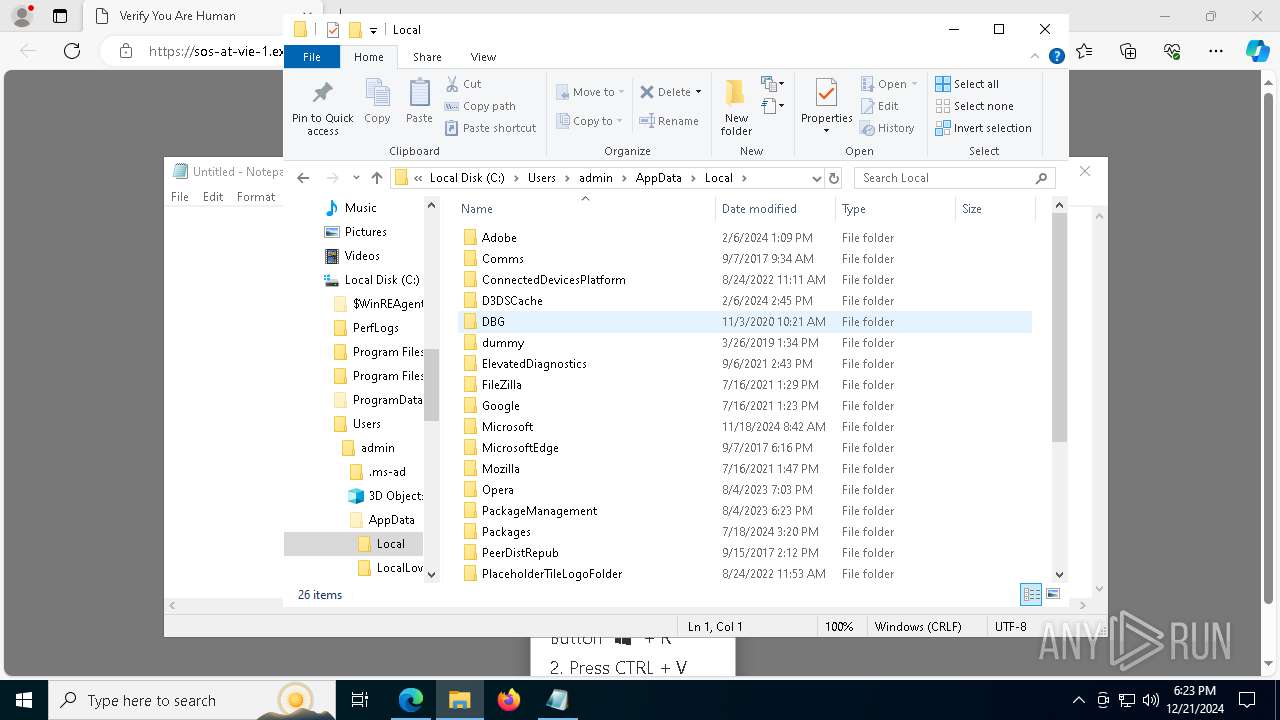Viewport: 1280px width, 720px height.
Task: Switch to details view layout icon
Action: [x=1031, y=594]
